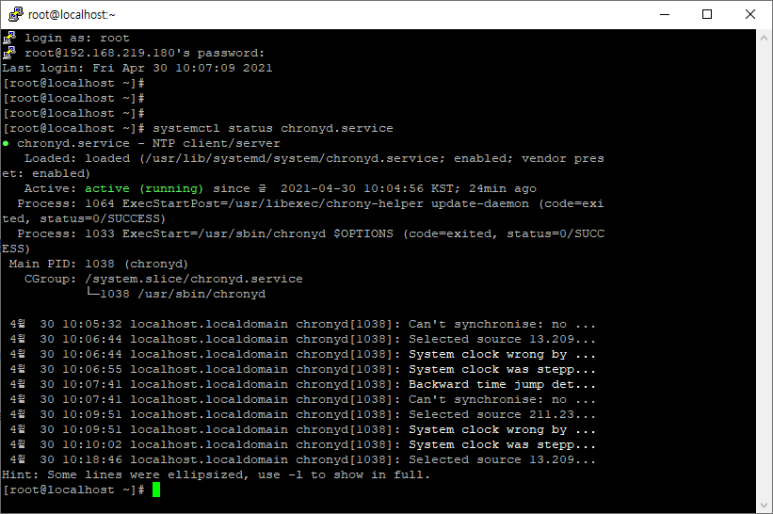Click the green 'active (running)' status text

point(144,188)
